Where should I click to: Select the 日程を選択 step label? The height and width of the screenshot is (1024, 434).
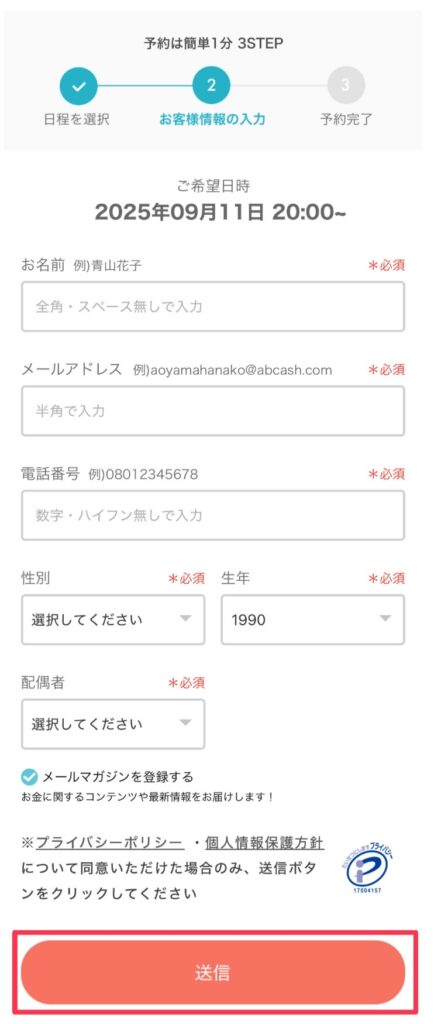click(x=76, y=120)
